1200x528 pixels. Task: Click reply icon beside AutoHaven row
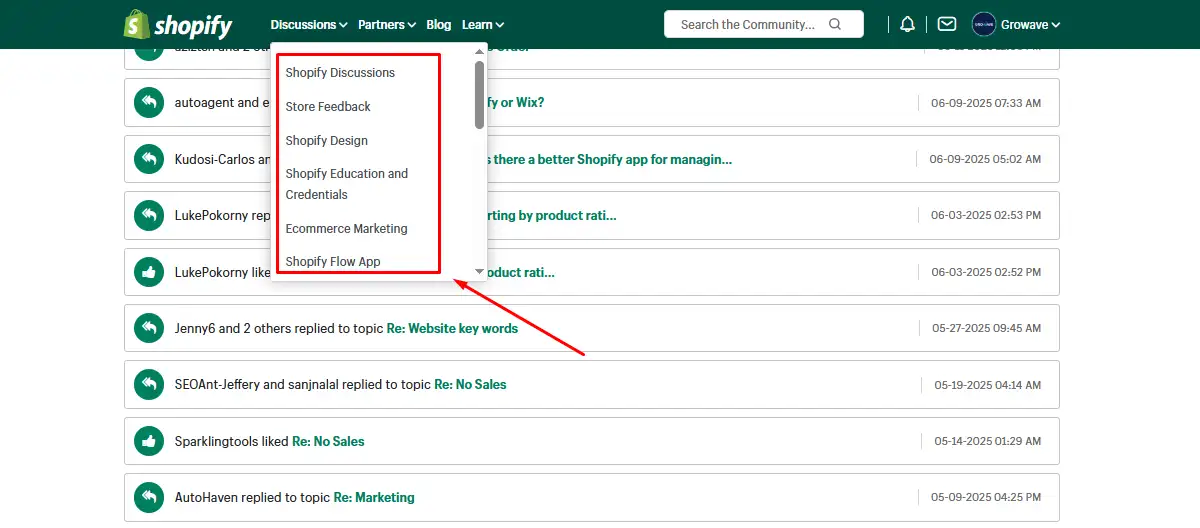149,497
